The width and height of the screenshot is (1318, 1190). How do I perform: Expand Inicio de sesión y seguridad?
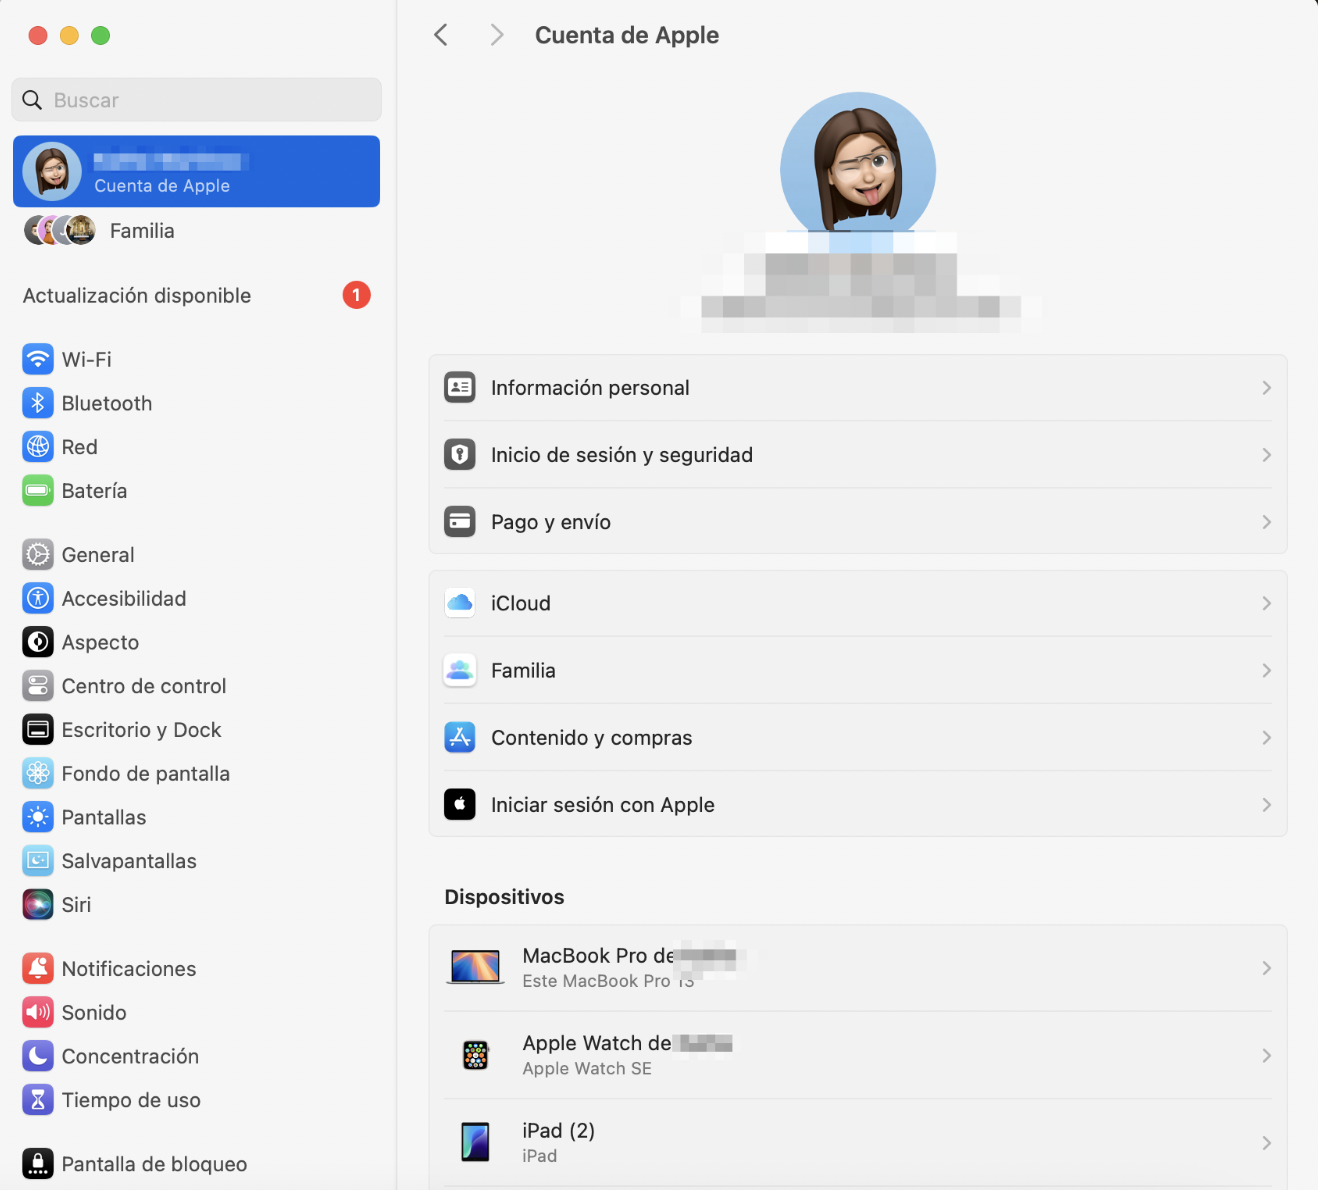pyautogui.click(x=858, y=454)
